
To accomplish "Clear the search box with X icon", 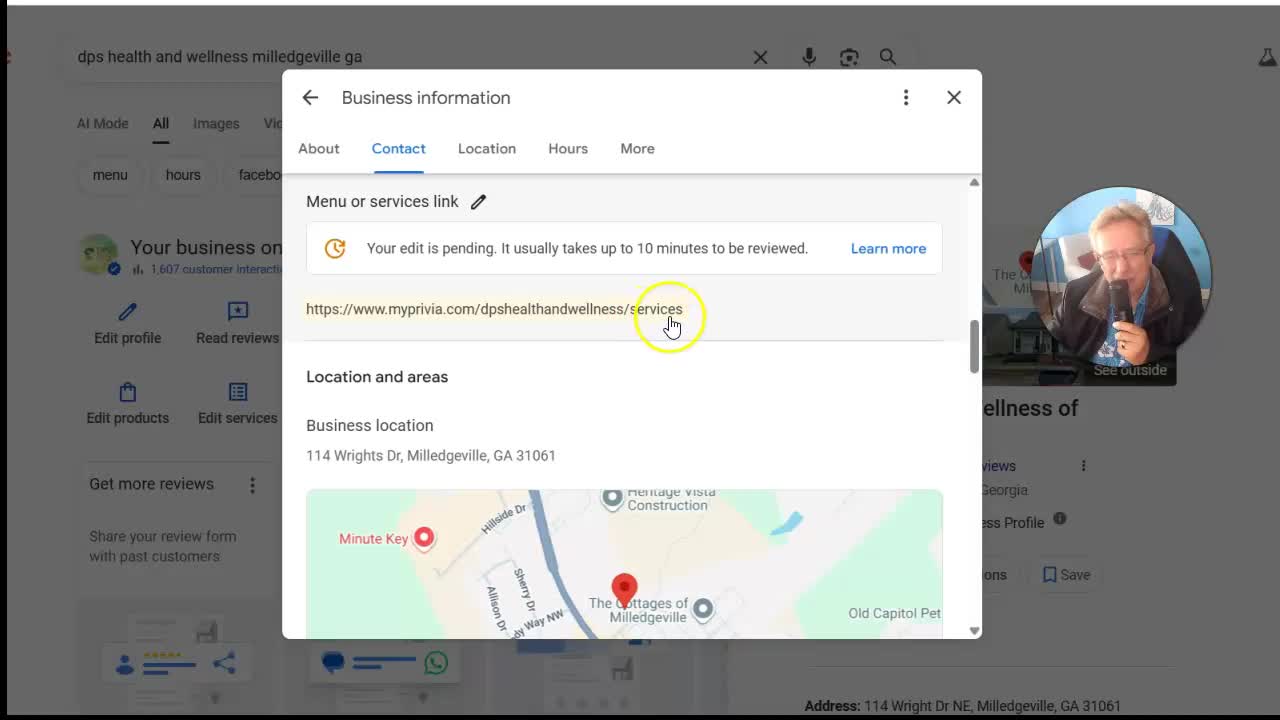I will click(x=760, y=58).
